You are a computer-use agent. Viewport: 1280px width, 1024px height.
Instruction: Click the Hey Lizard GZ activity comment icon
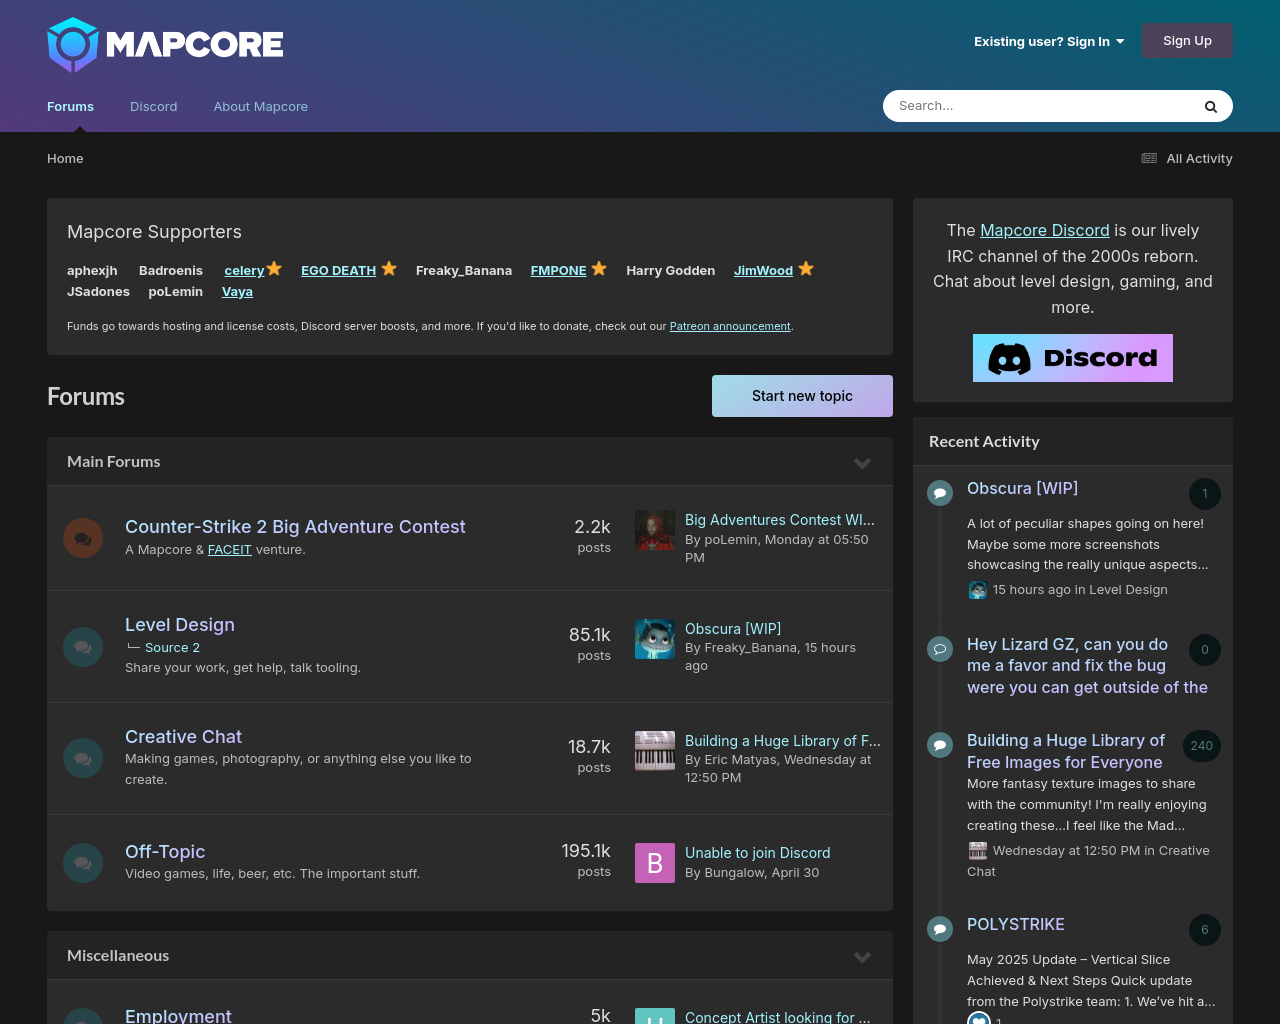(940, 649)
